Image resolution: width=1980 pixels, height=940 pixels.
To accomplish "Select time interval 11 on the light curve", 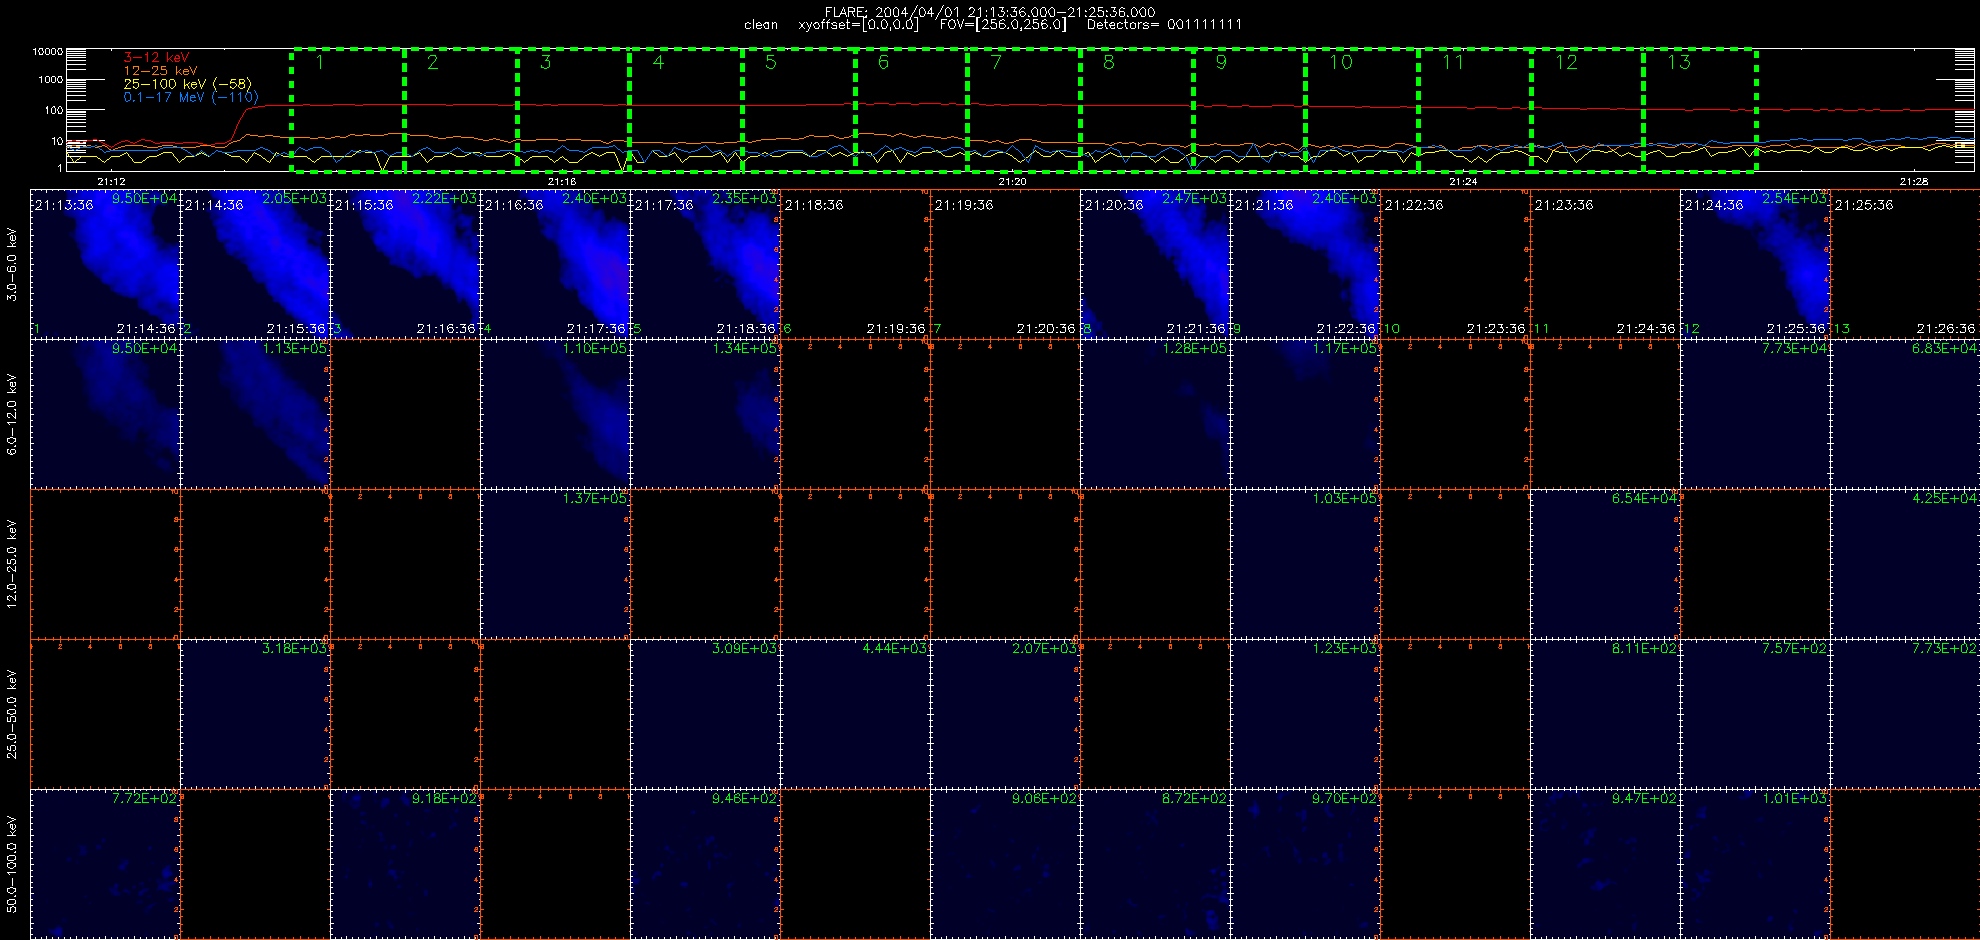I will pyautogui.click(x=1475, y=110).
